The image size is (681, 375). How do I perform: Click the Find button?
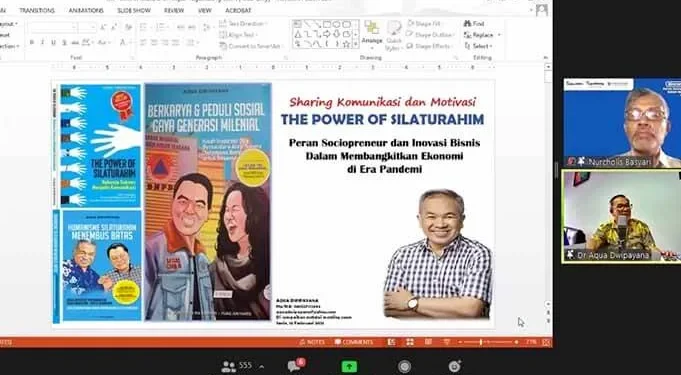pos(474,23)
